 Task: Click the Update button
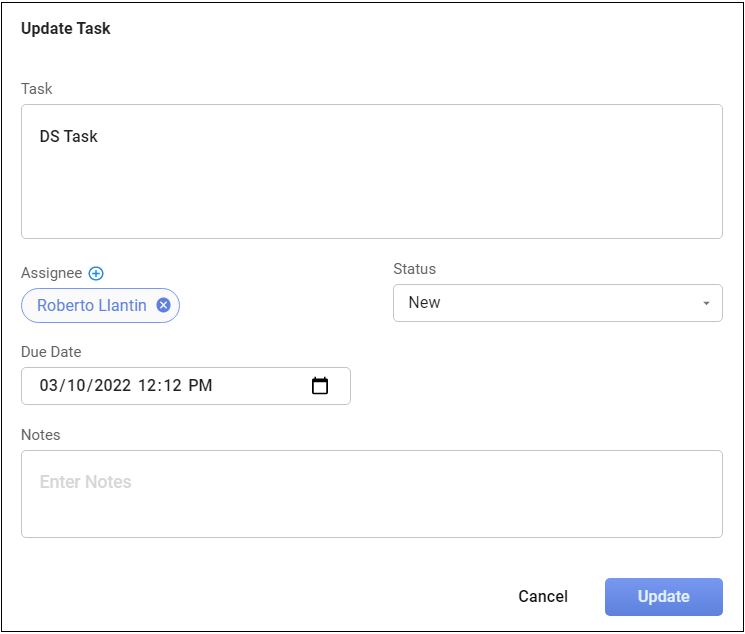663,597
